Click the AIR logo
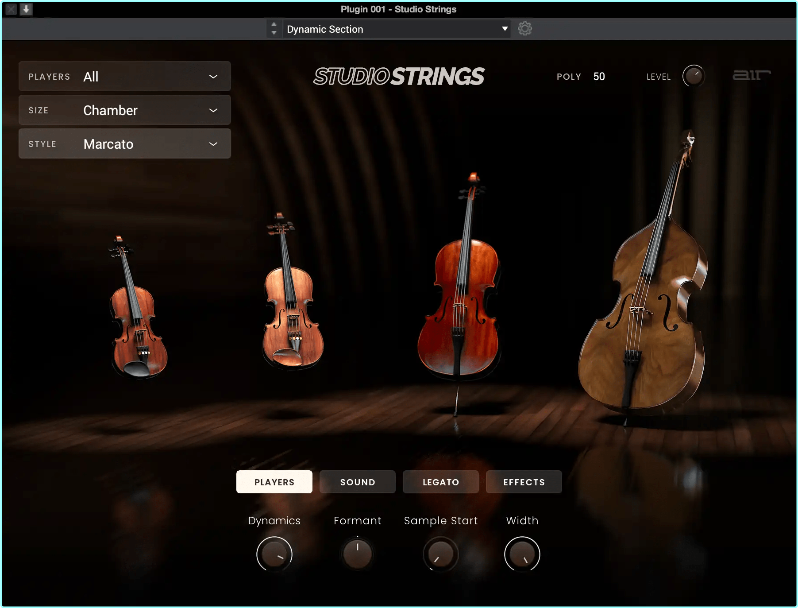This screenshot has height=608, width=798. coord(751,75)
